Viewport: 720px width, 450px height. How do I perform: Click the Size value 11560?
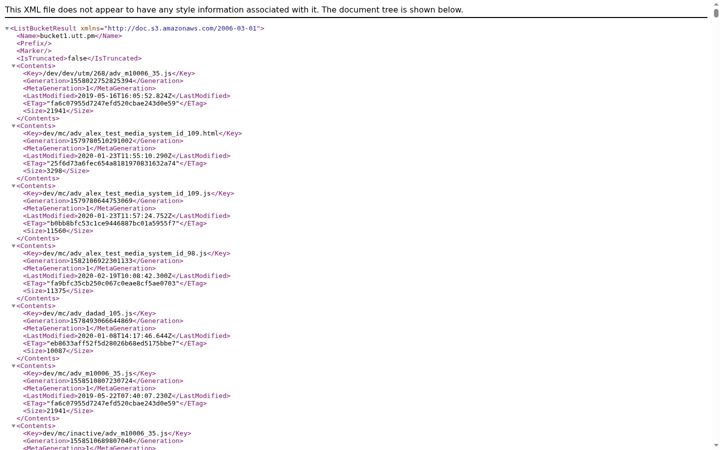tap(56, 231)
